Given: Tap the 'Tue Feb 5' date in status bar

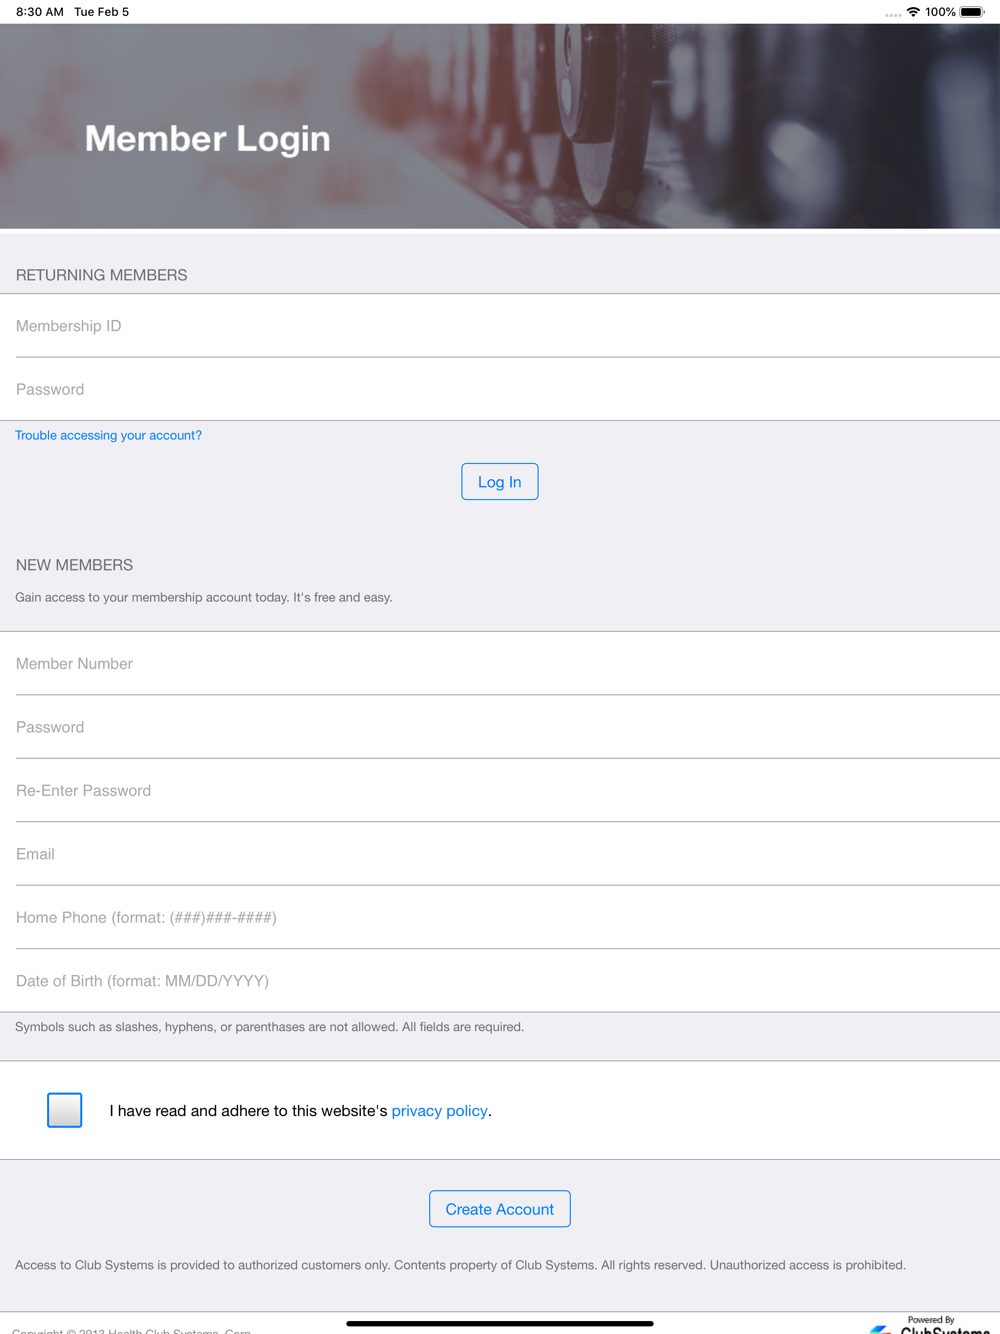Looking at the screenshot, I should [x=101, y=12].
